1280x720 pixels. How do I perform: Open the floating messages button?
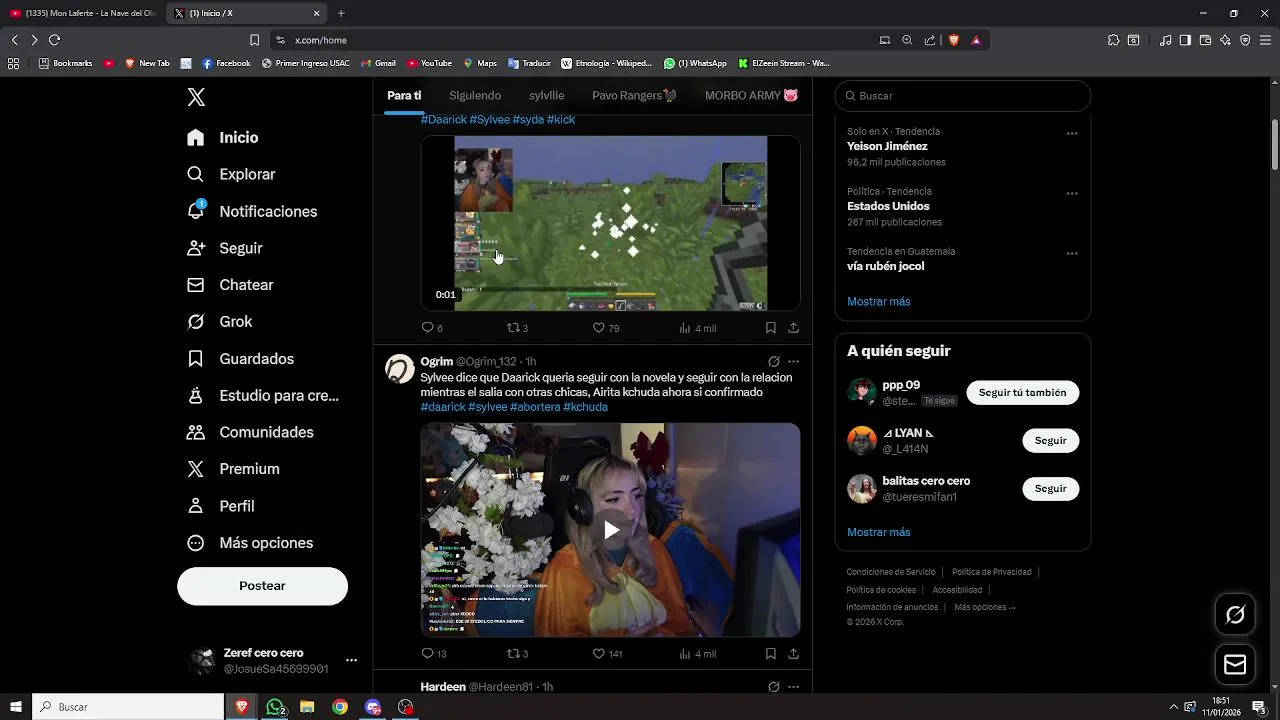(x=1235, y=665)
